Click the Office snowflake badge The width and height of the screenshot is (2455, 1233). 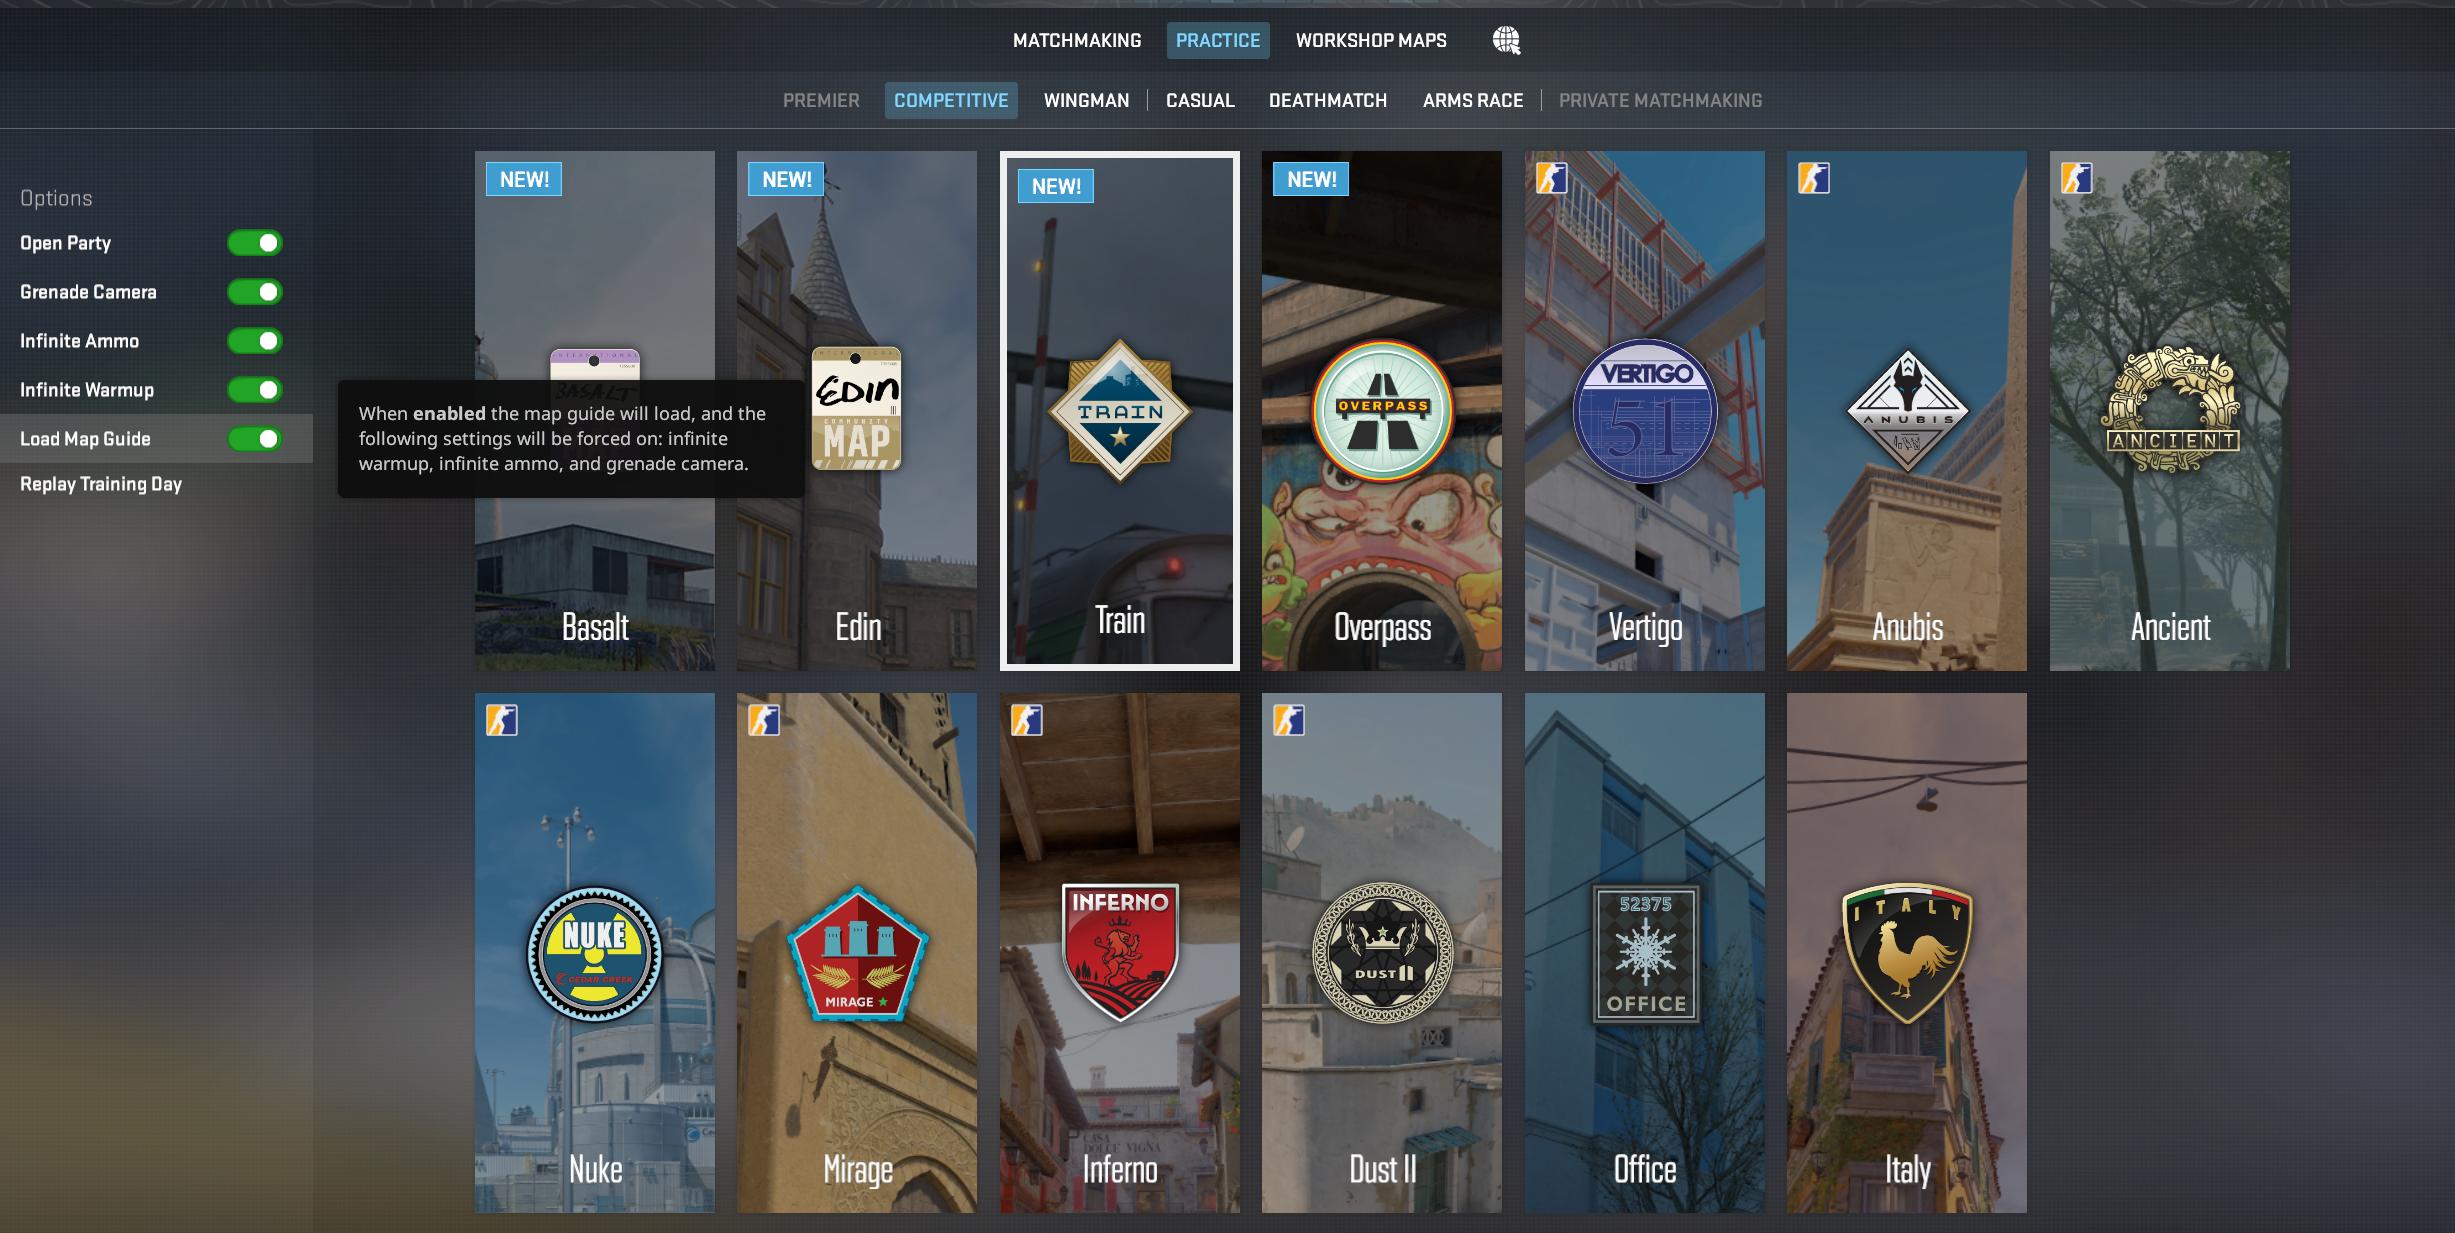coord(1644,953)
